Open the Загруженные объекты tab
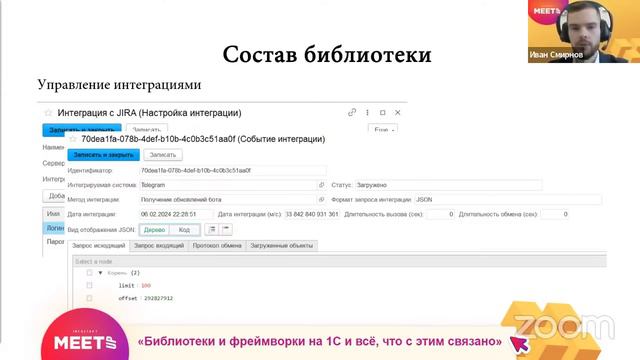Viewport: 640px width, 360px height. point(282,246)
